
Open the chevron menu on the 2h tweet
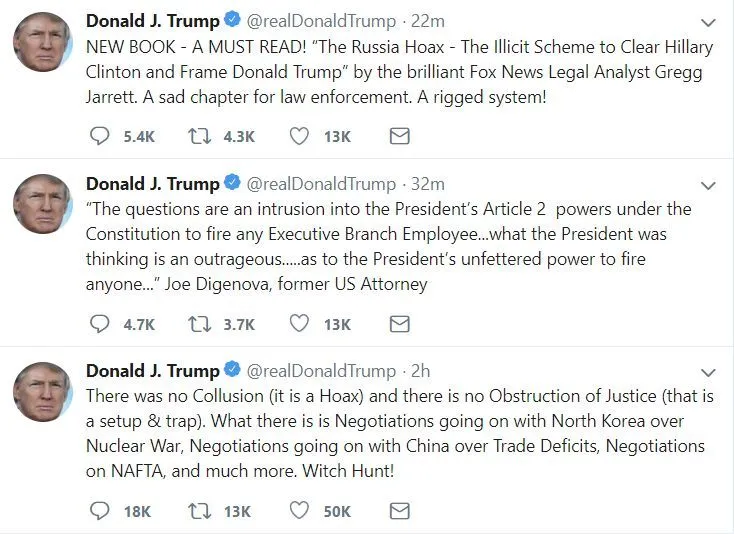pyautogui.click(x=708, y=372)
